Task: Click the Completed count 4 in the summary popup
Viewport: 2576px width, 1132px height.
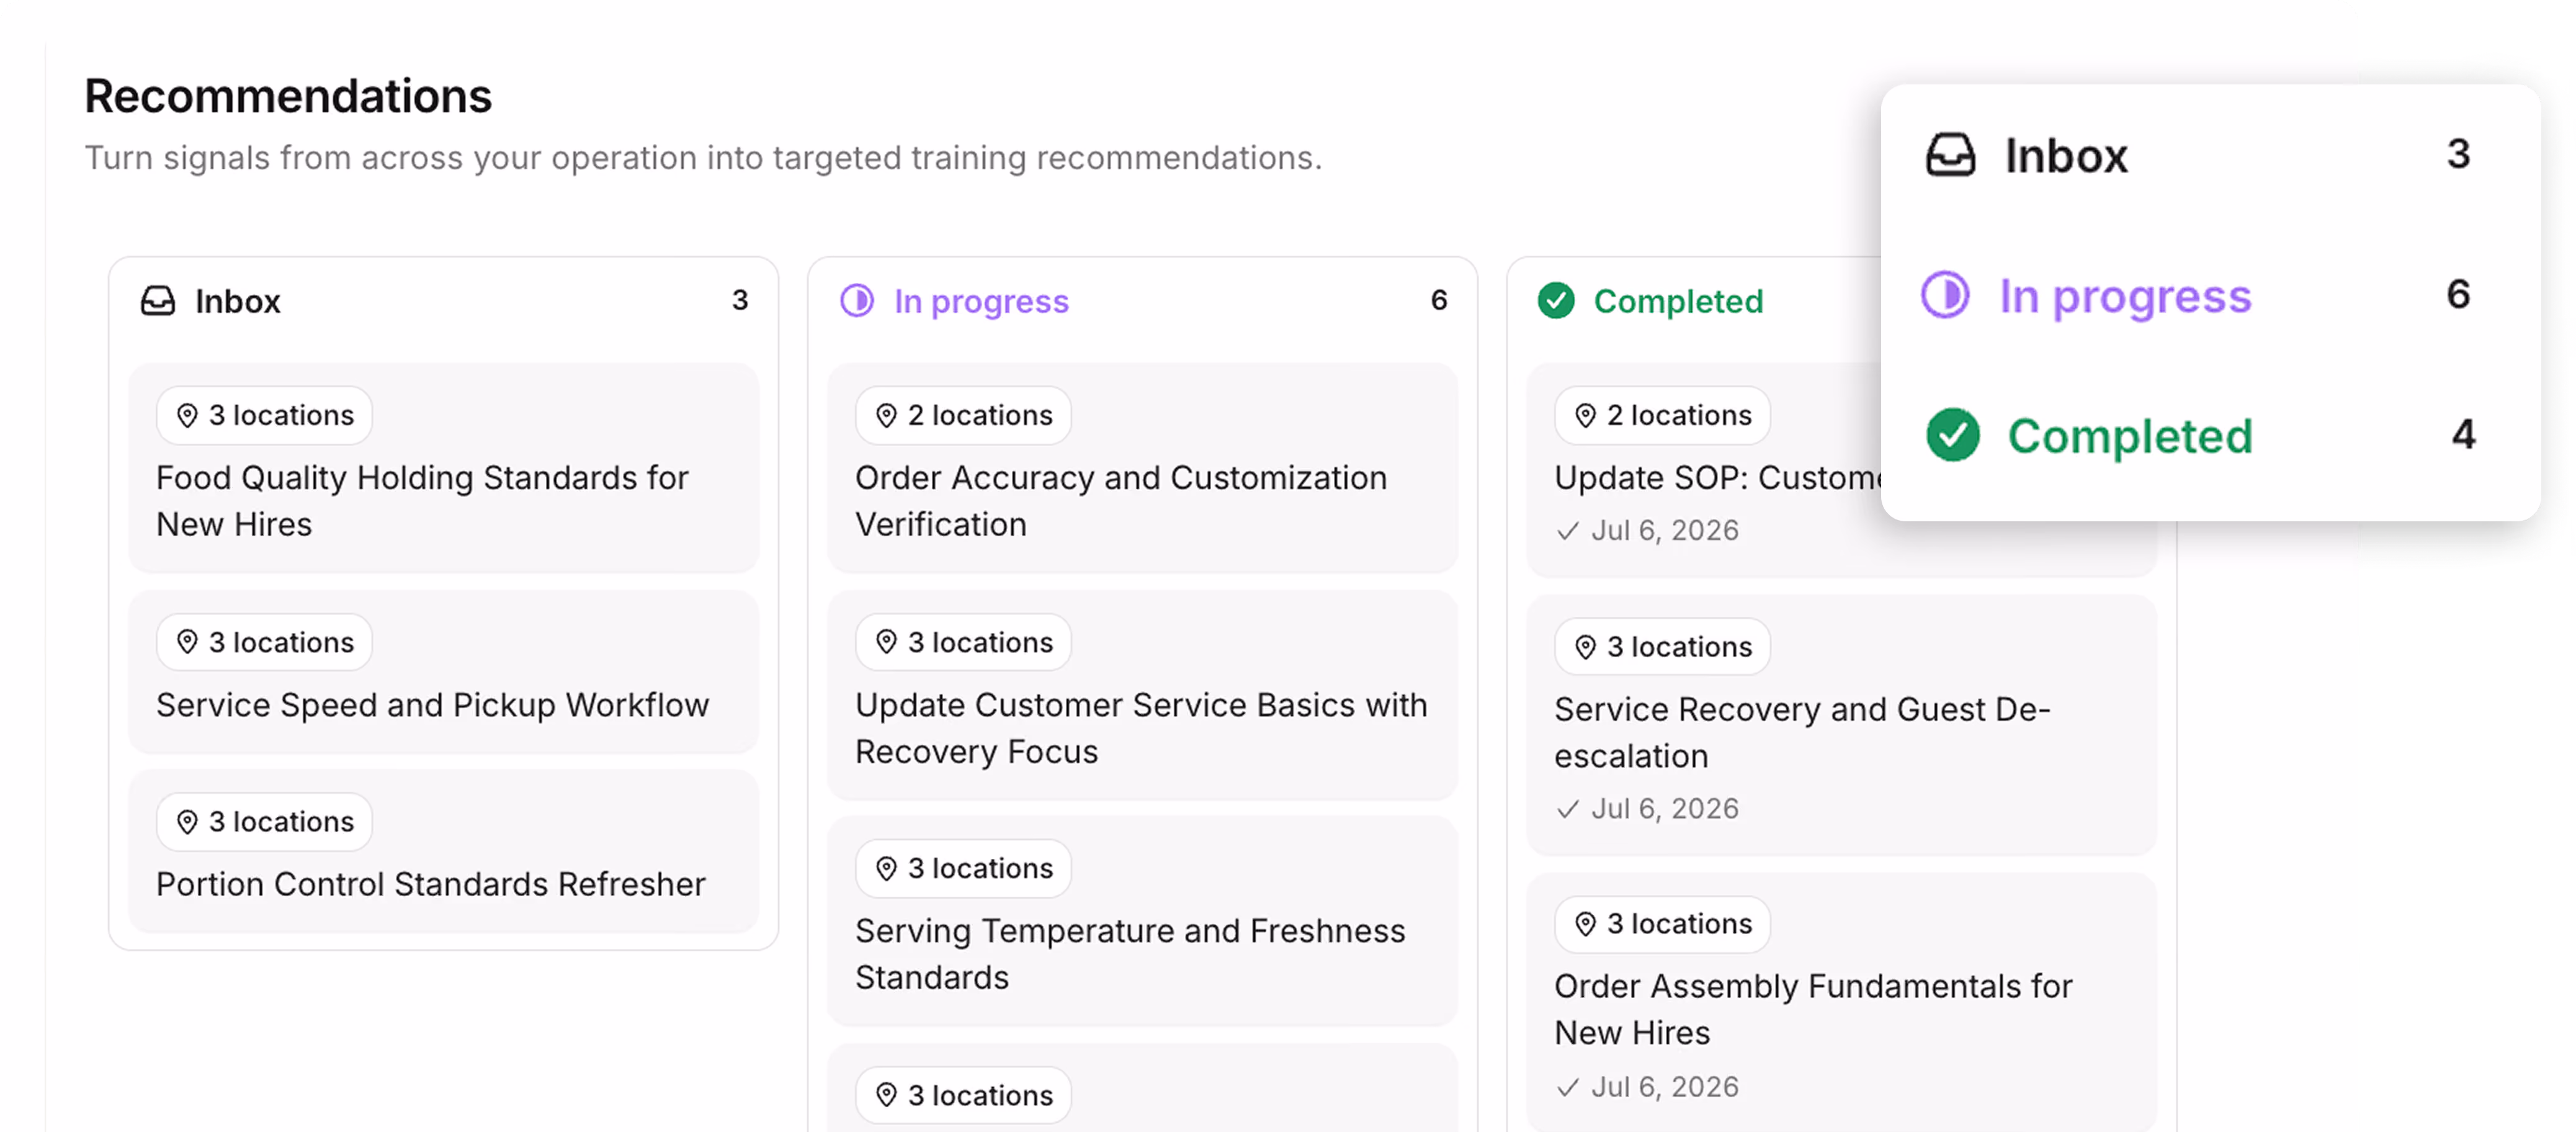Action: click(x=2464, y=434)
